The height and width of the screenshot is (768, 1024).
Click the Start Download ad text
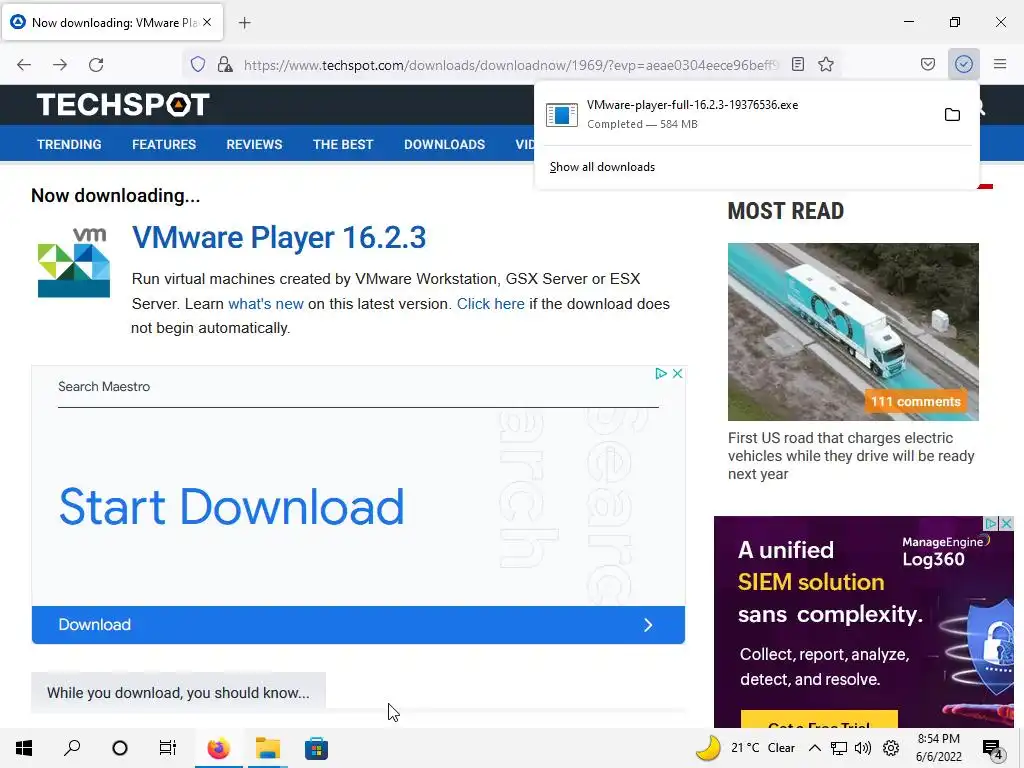pyautogui.click(x=232, y=507)
